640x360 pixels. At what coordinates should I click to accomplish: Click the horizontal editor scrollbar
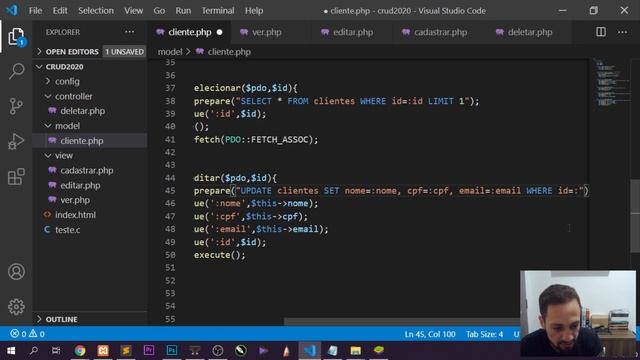point(402,322)
